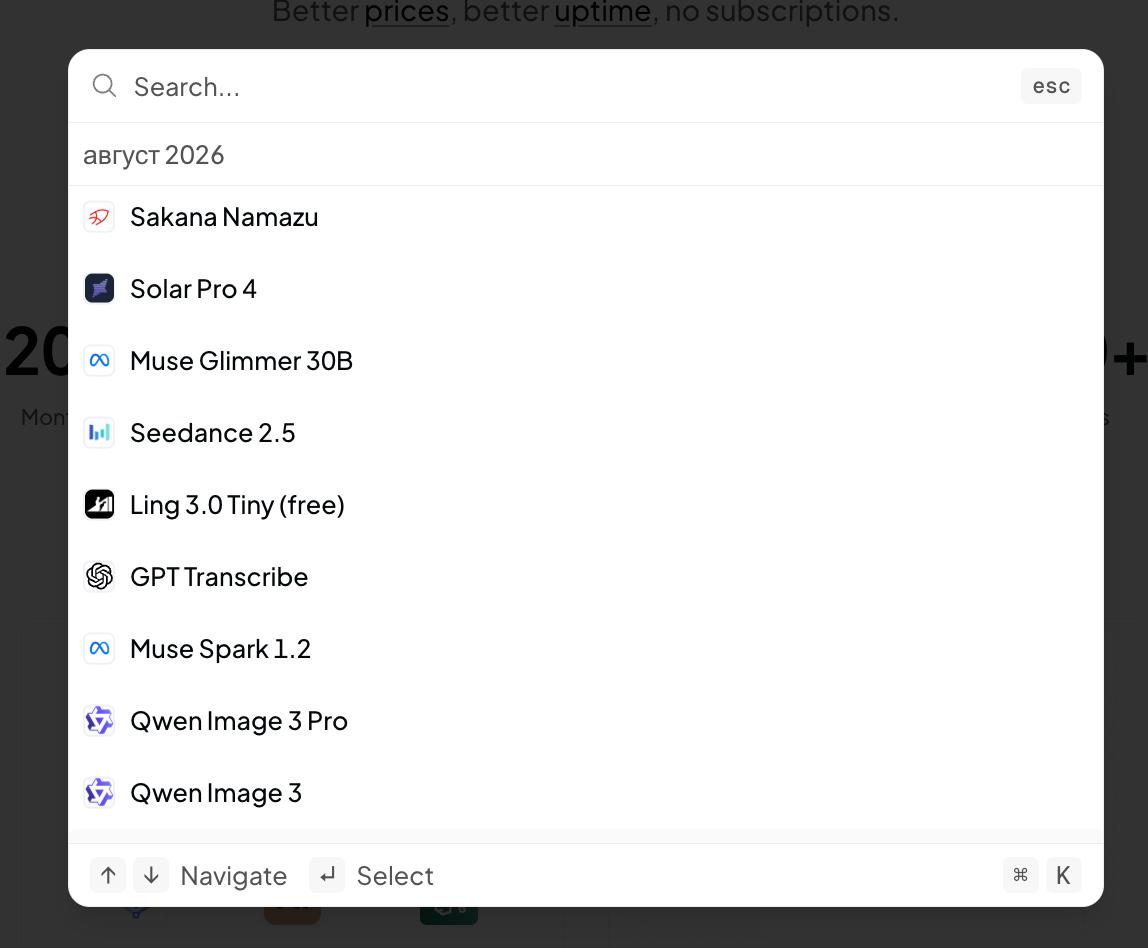
Task: Click the command key symbol badge
Action: [x=1020, y=875]
